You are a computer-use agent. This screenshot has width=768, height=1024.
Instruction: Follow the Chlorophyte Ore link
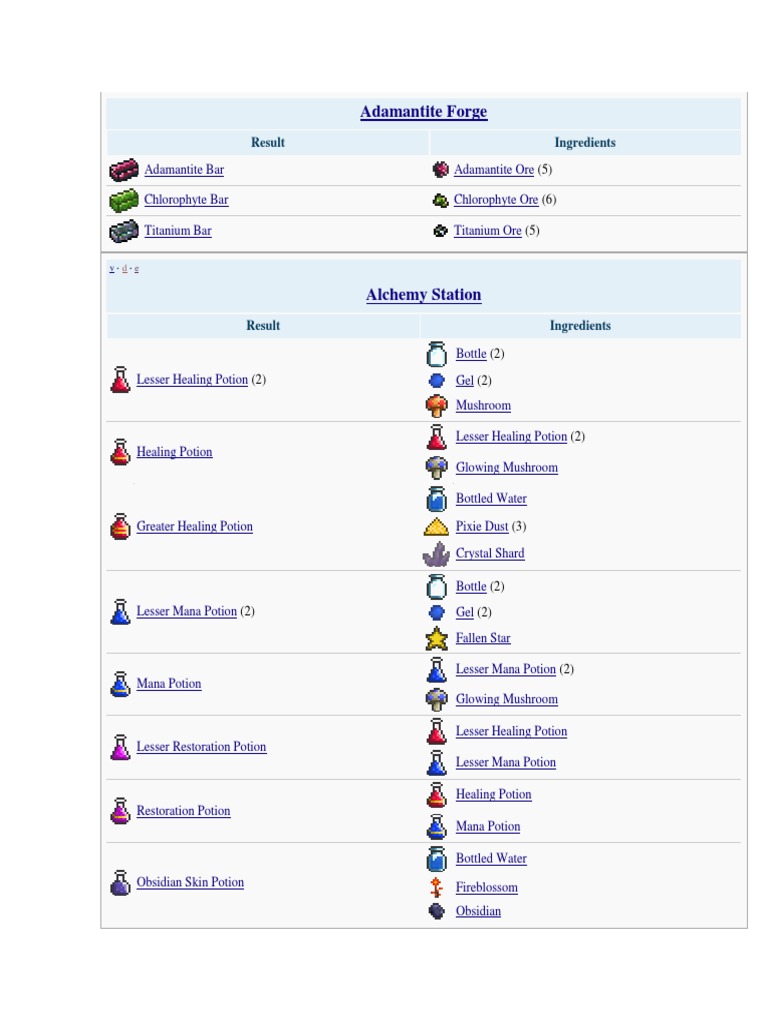(x=496, y=200)
